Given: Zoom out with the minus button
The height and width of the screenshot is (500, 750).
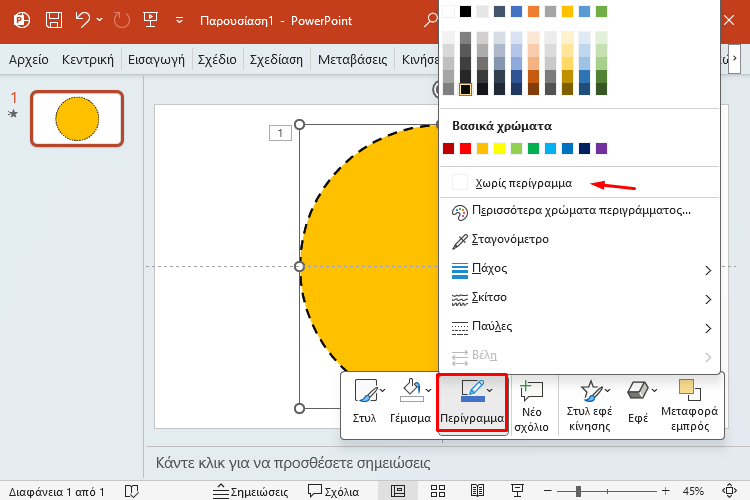Looking at the screenshot, I should (x=548, y=491).
